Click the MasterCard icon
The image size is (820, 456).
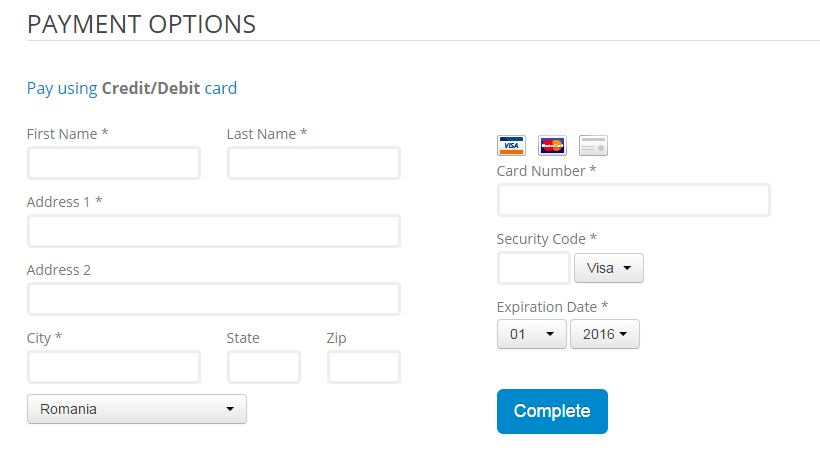[552, 146]
